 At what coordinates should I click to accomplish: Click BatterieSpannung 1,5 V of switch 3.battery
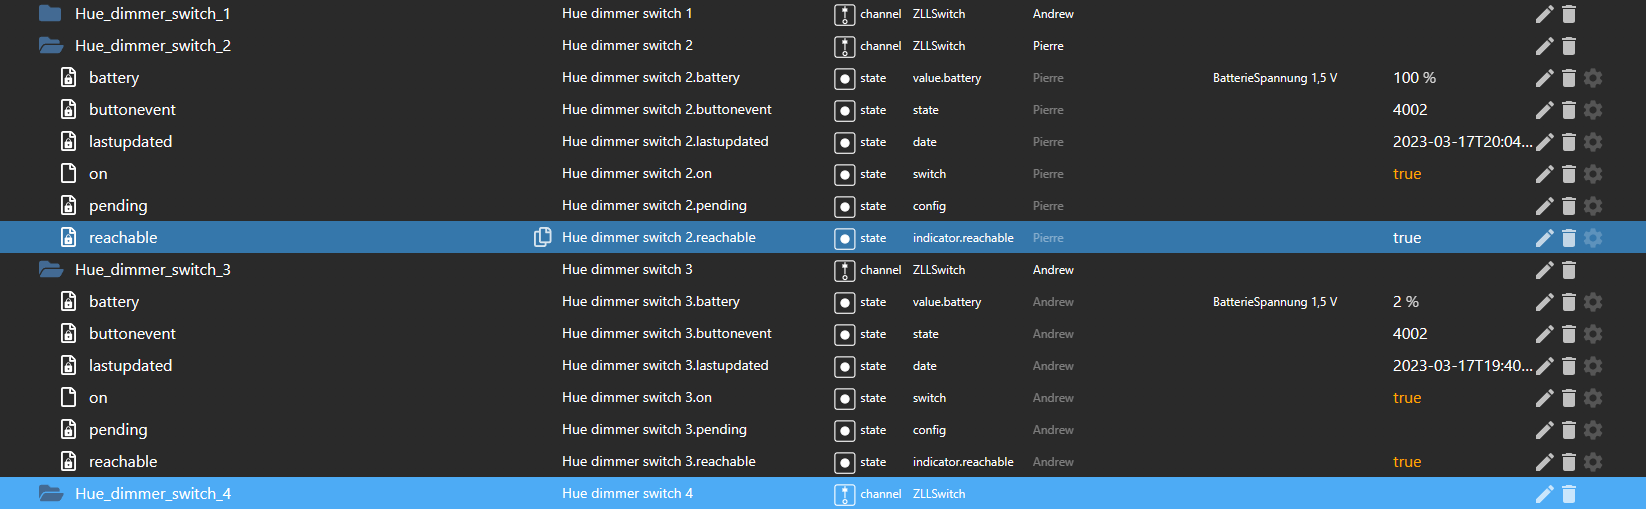[x=1275, y=302]
